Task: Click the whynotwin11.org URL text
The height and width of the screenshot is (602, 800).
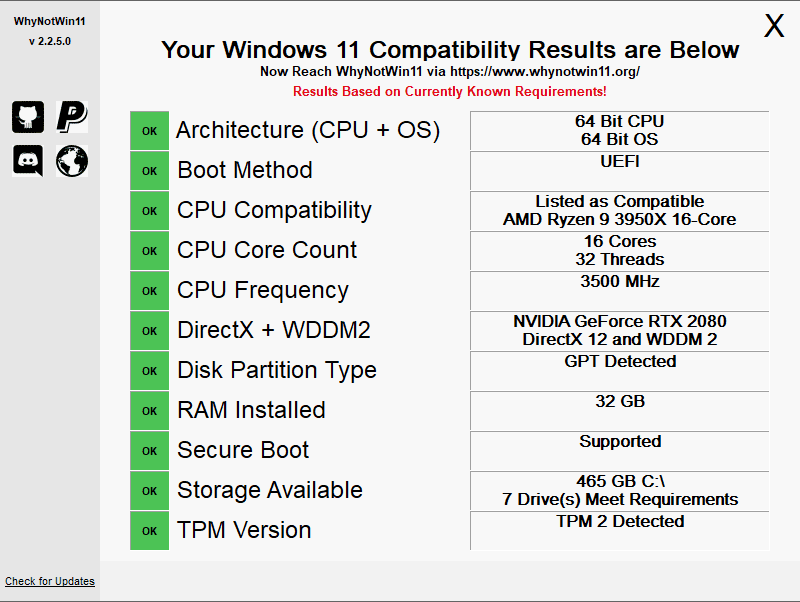Action: pos(544,72)
